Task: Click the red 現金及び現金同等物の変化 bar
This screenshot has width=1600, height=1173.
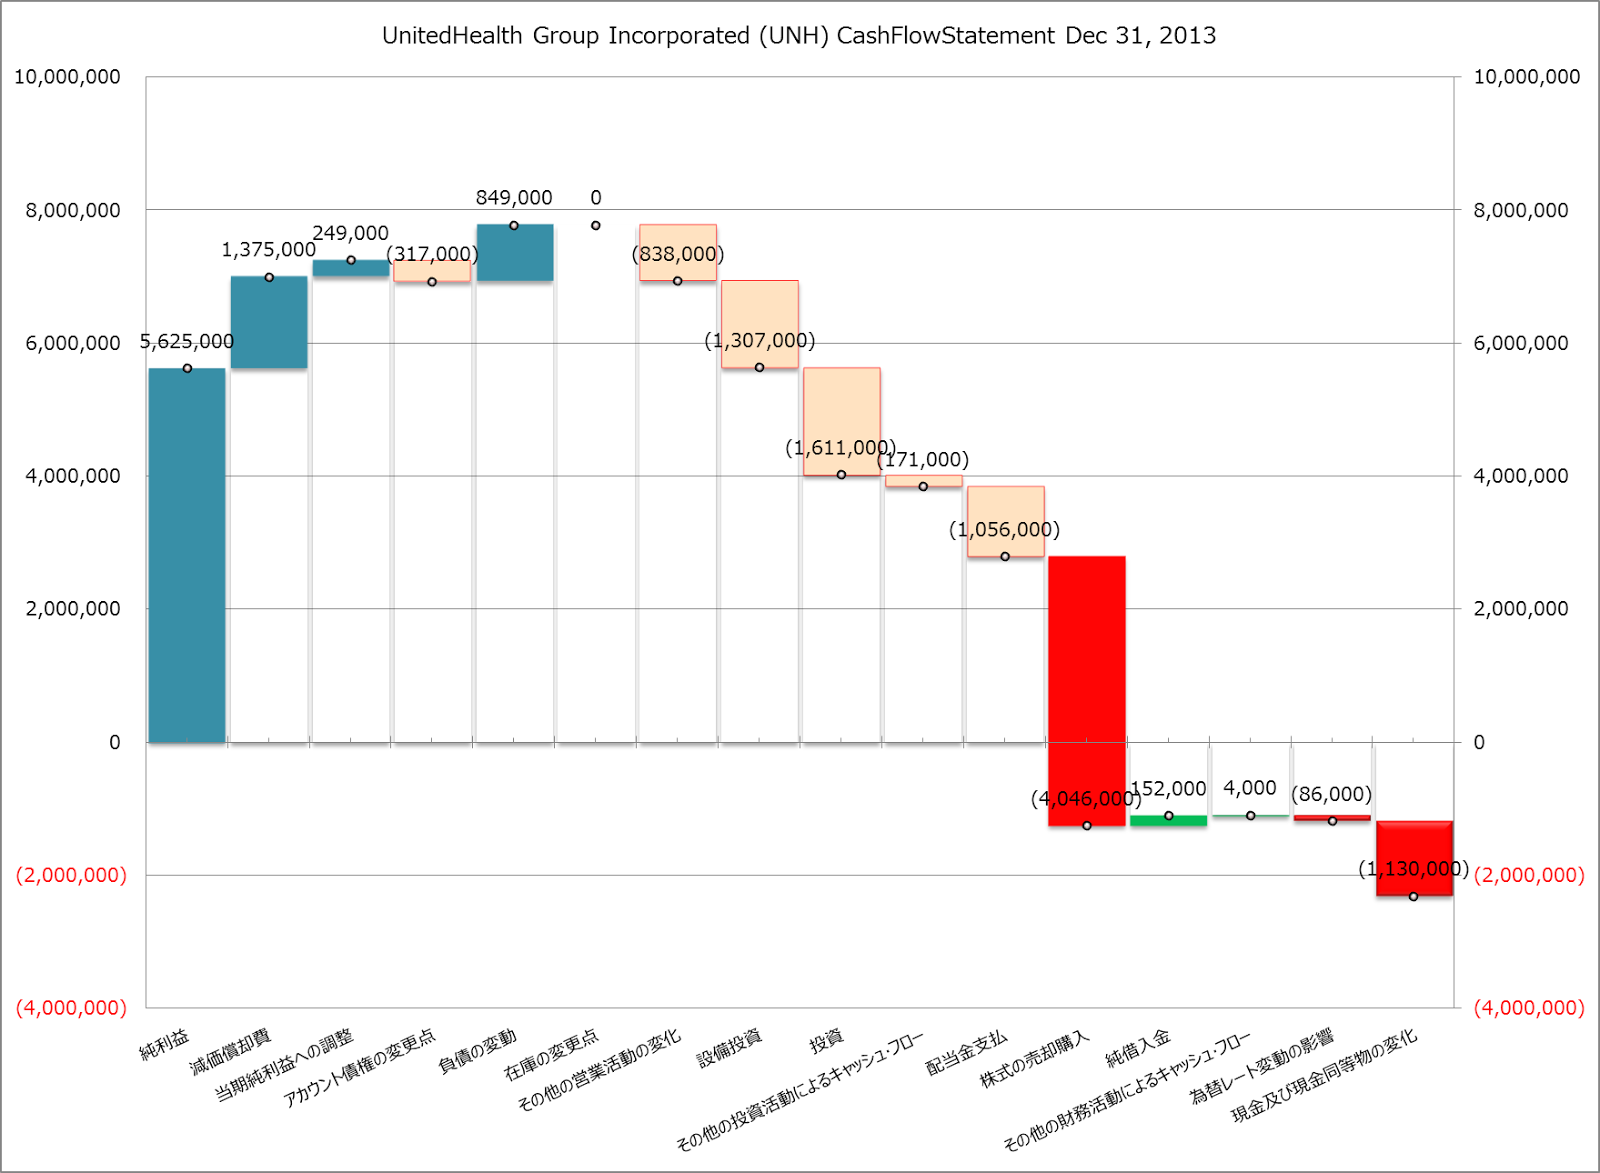Action: pyautogui.click(x=1414, y=858)
